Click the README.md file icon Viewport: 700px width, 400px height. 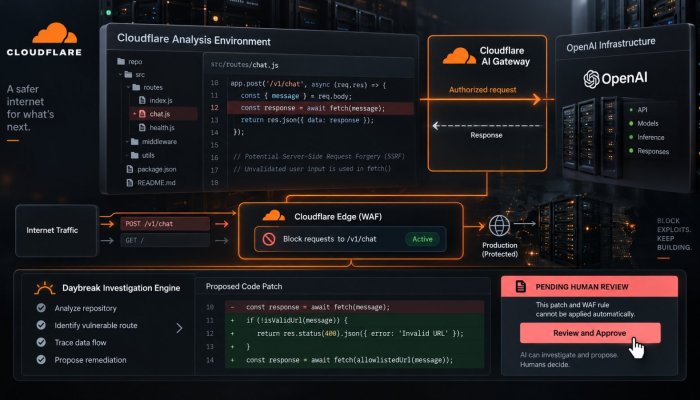pos(129,183)
